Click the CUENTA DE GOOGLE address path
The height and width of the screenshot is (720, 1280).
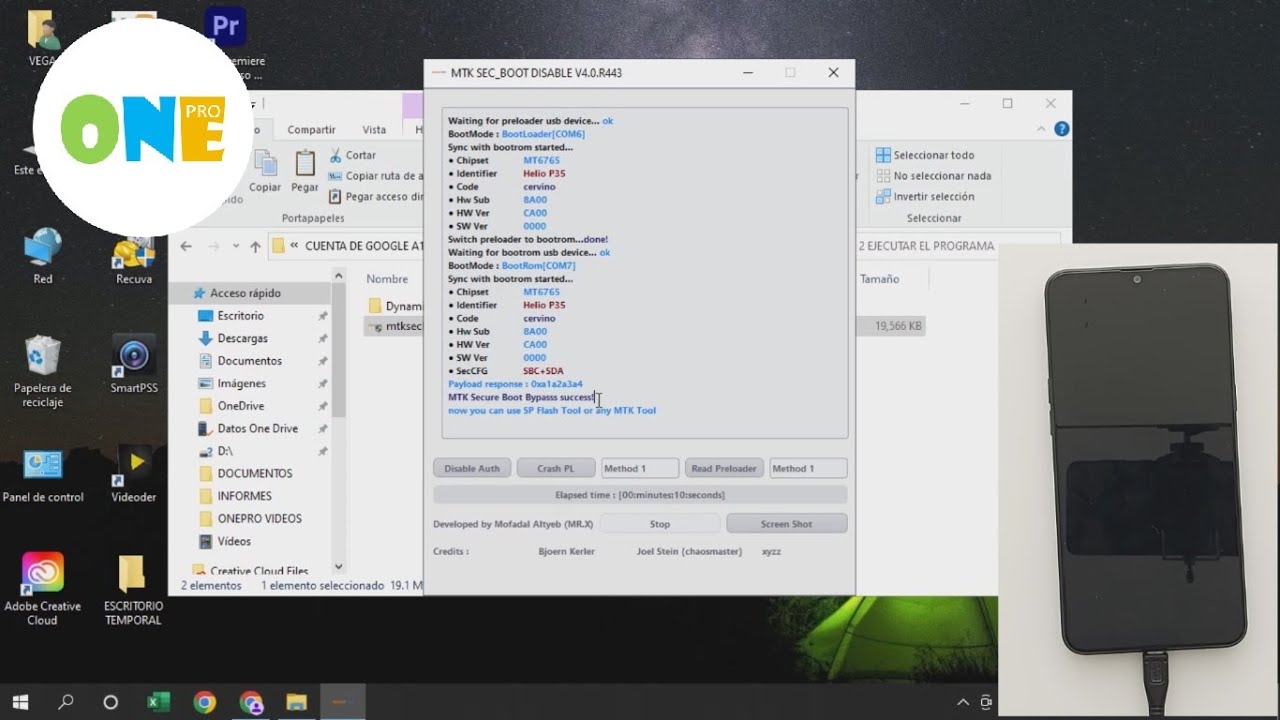coord(364,246)
